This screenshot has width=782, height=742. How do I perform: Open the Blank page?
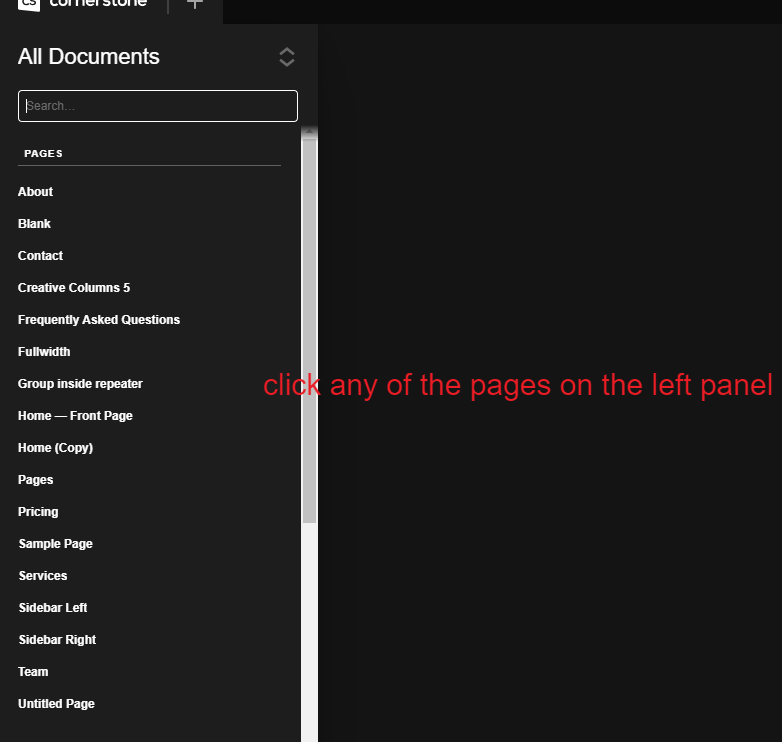pos(35,224)
